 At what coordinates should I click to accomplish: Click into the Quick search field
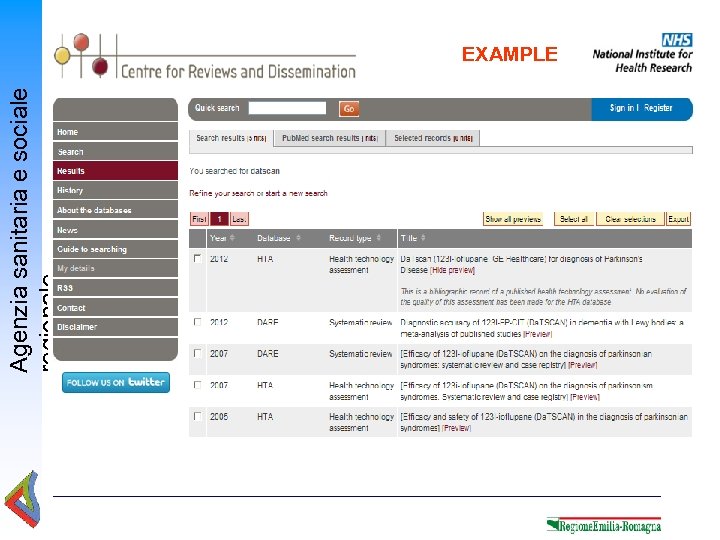click(287, 108)
